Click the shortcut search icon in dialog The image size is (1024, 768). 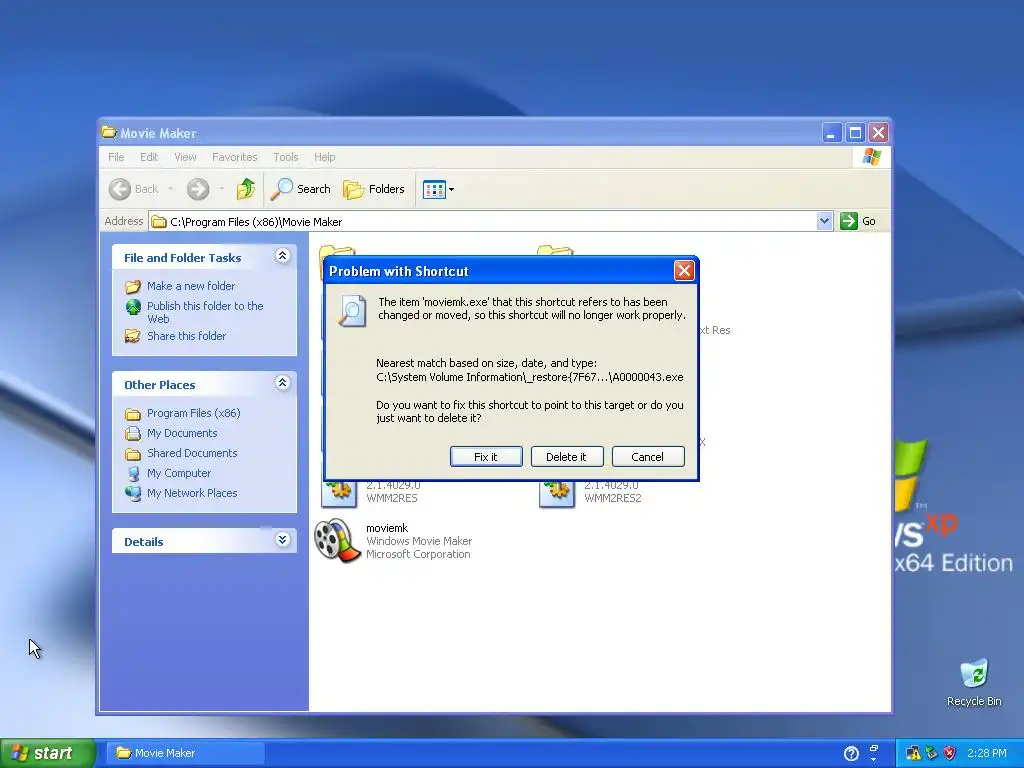(353, 310)
